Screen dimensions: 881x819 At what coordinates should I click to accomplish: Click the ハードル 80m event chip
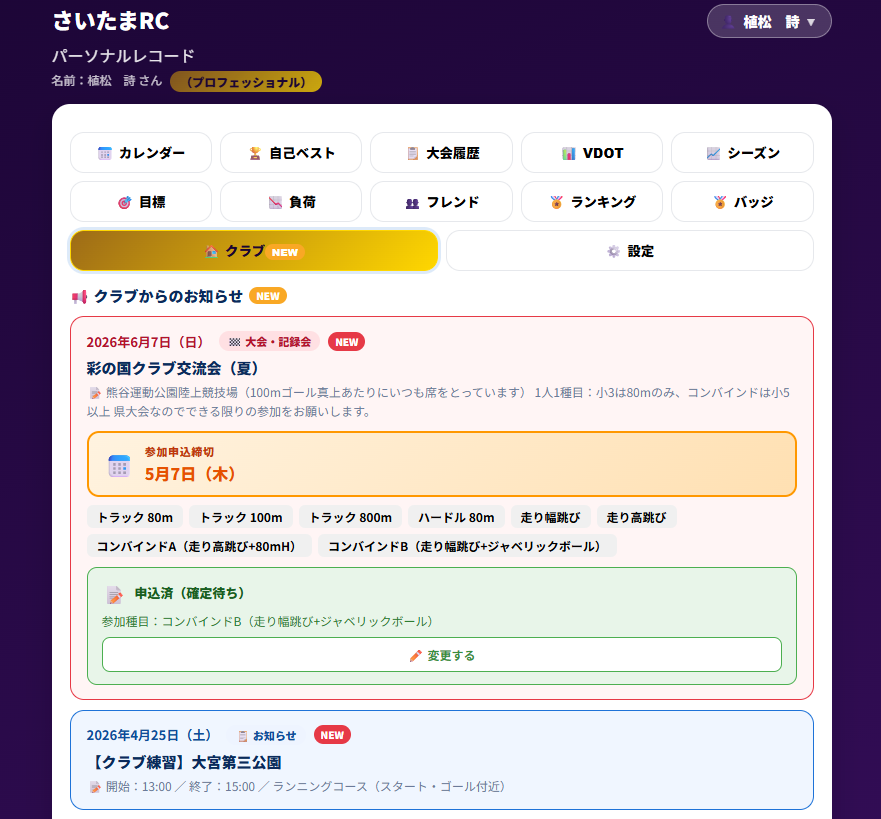456,517
